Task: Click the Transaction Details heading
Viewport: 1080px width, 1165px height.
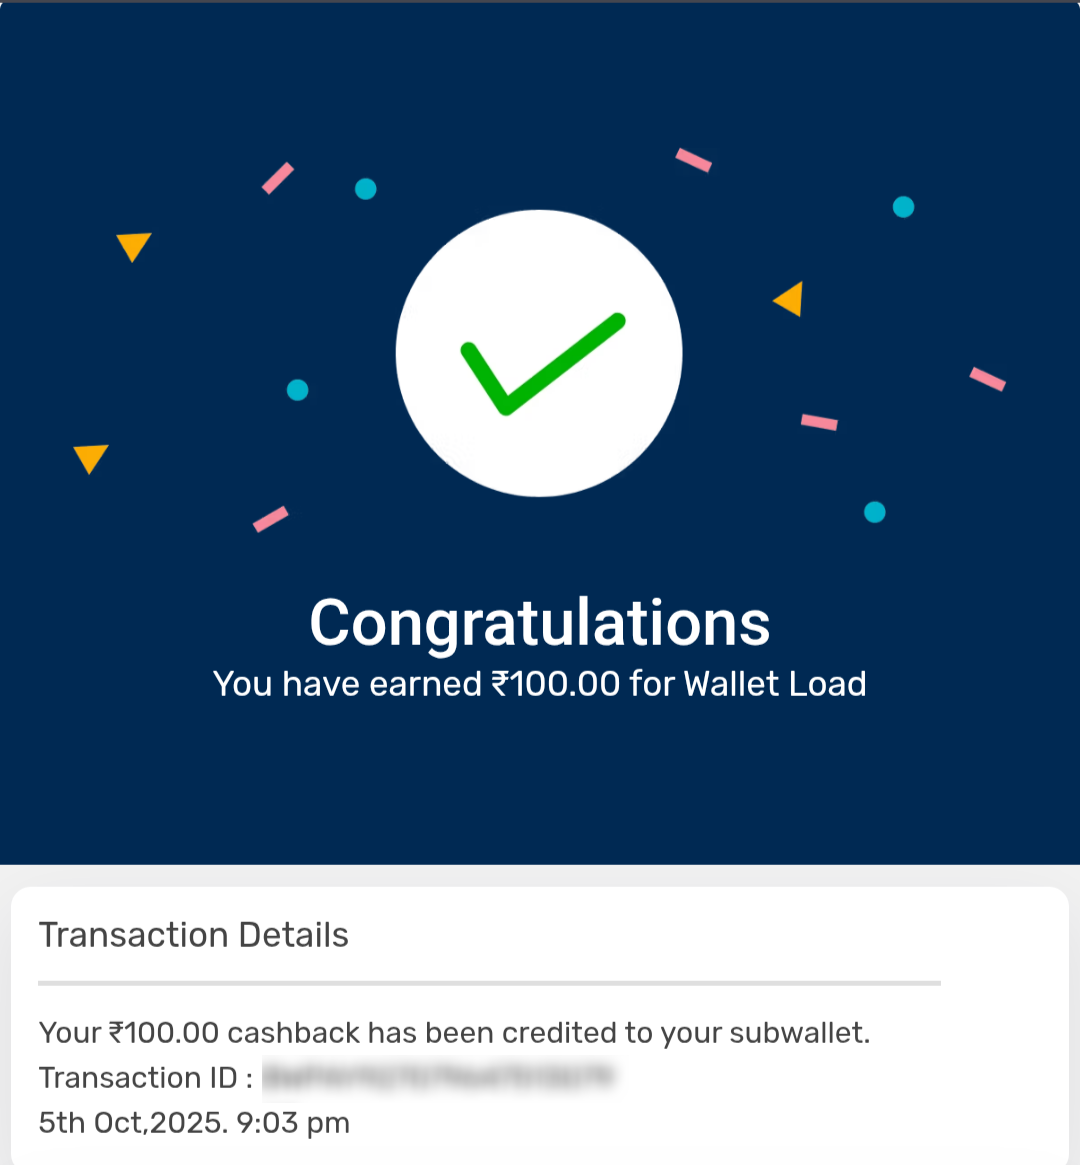Action: (194, 935)
